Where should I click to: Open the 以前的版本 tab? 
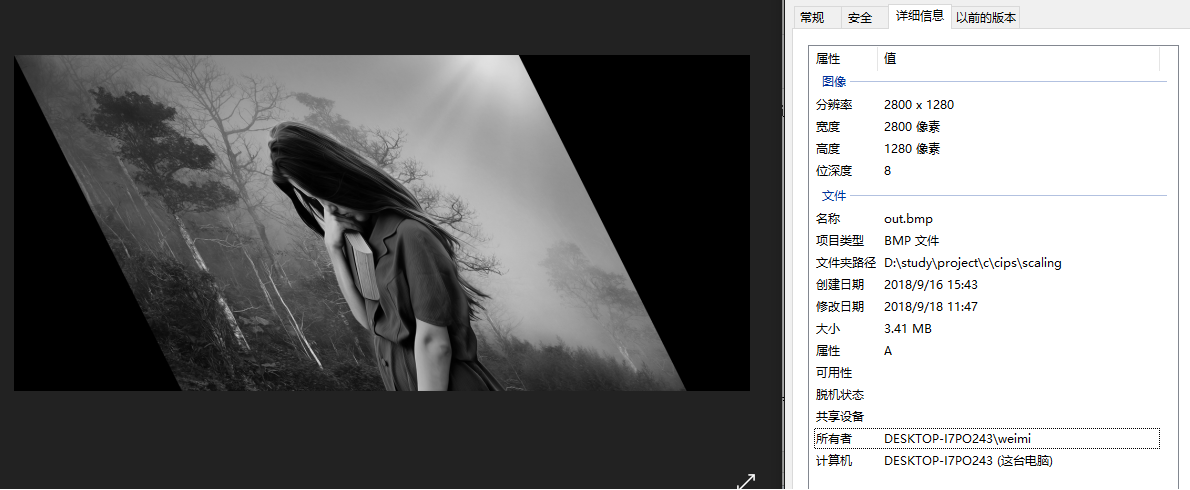click(x=986, y=17)
